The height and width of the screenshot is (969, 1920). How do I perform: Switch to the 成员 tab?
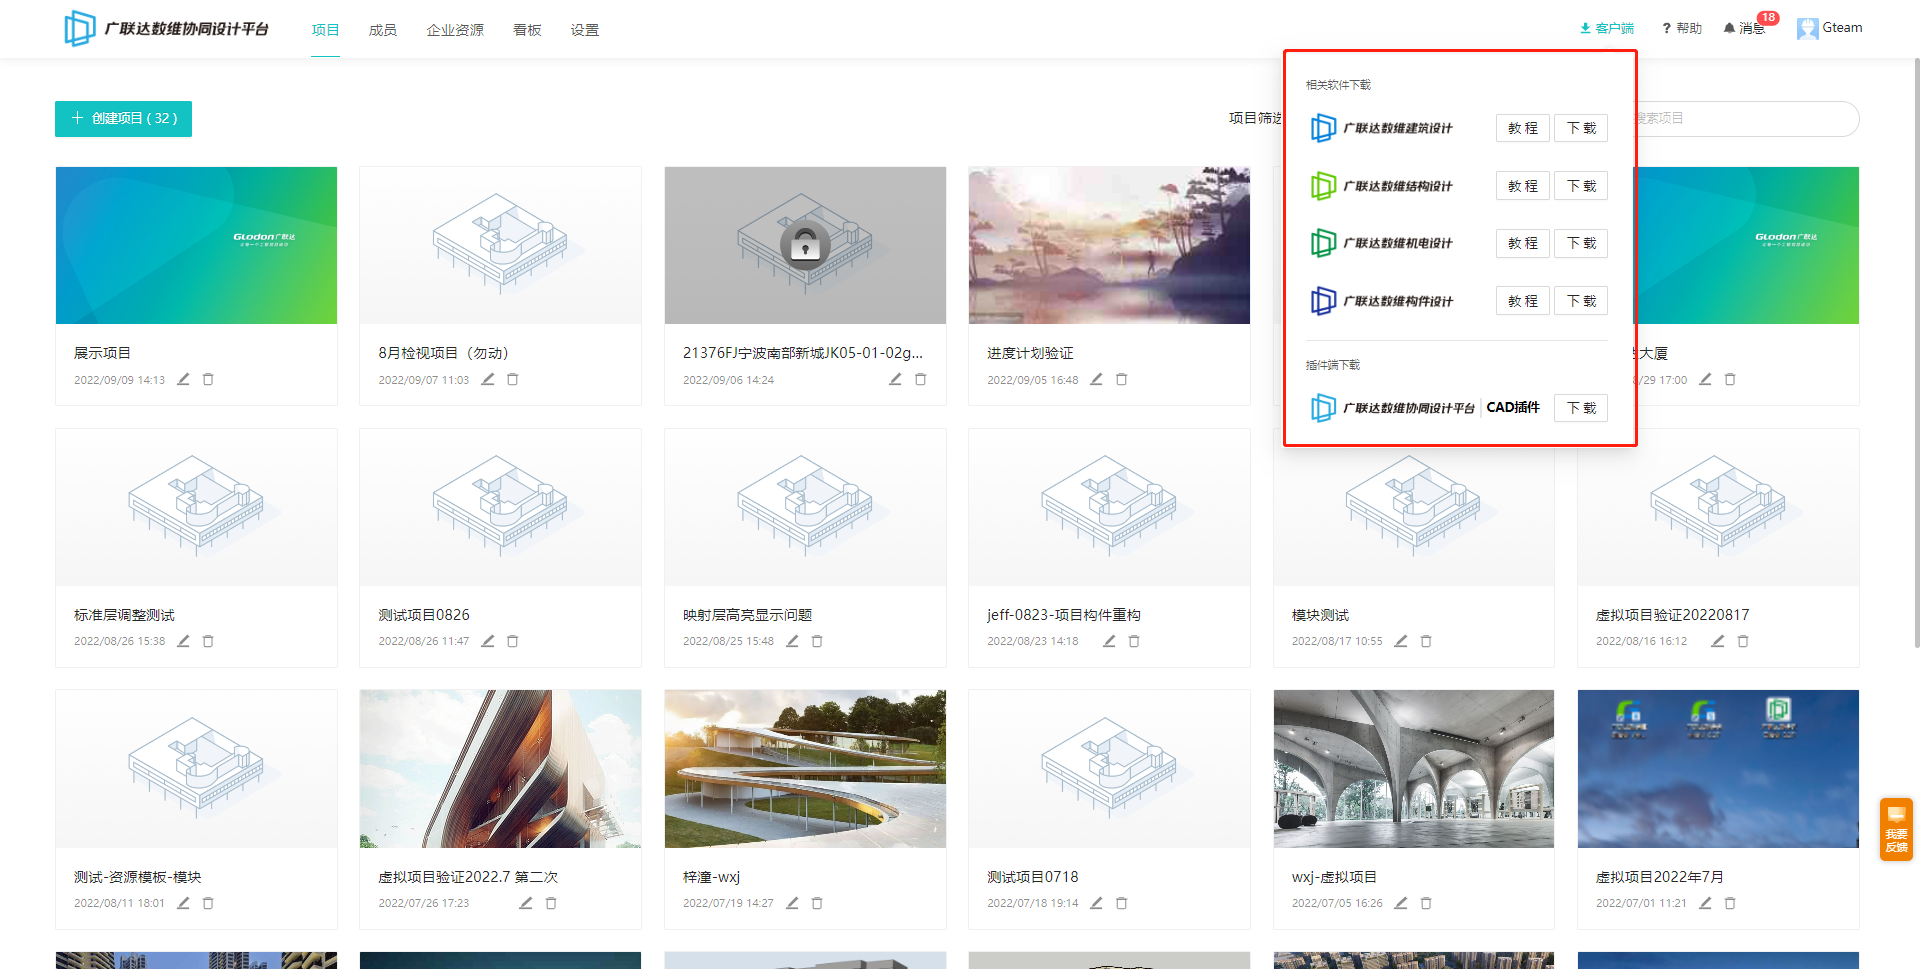pos(383,30)
